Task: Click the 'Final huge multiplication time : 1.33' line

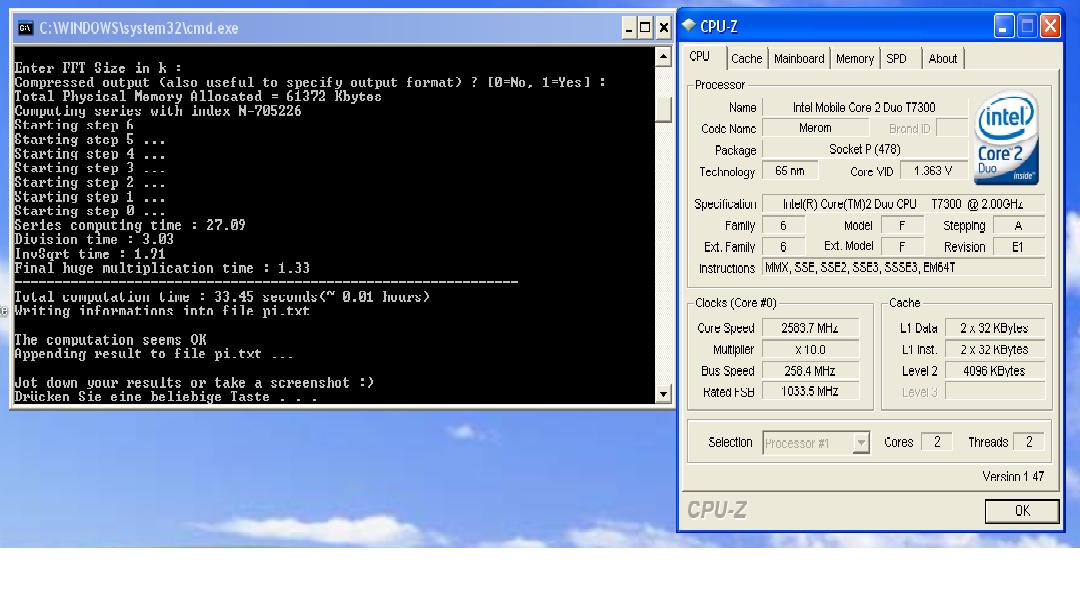Action: pos(162,268)
